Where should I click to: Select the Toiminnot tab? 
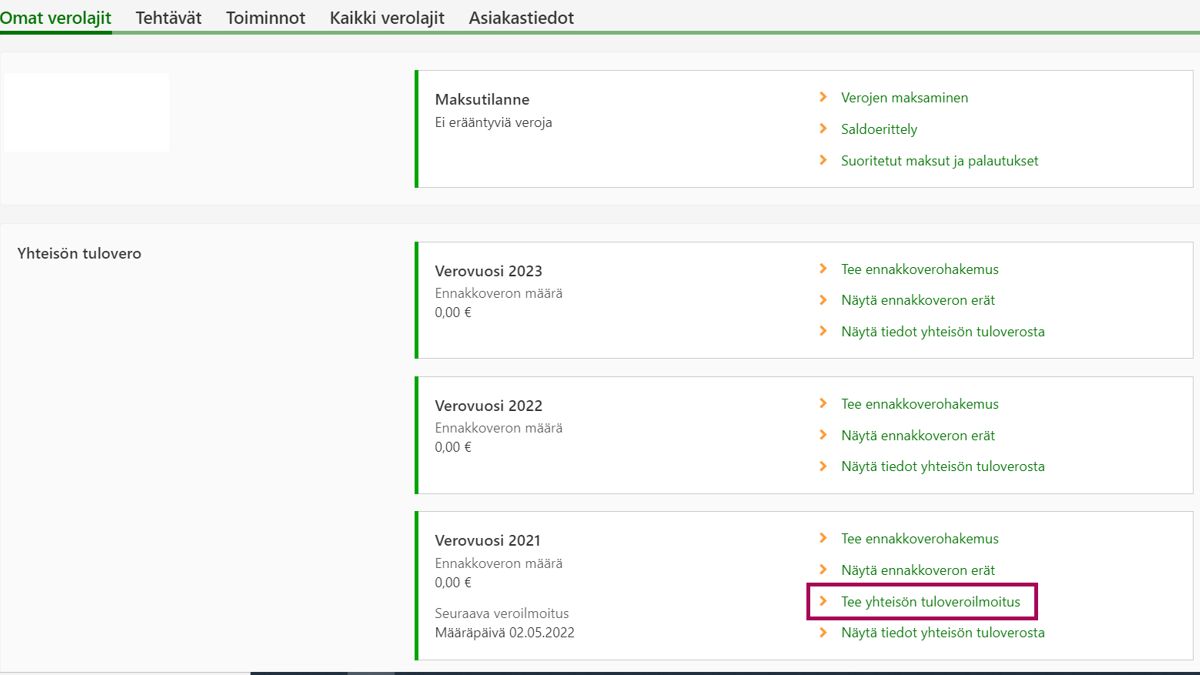pos(265,18)
